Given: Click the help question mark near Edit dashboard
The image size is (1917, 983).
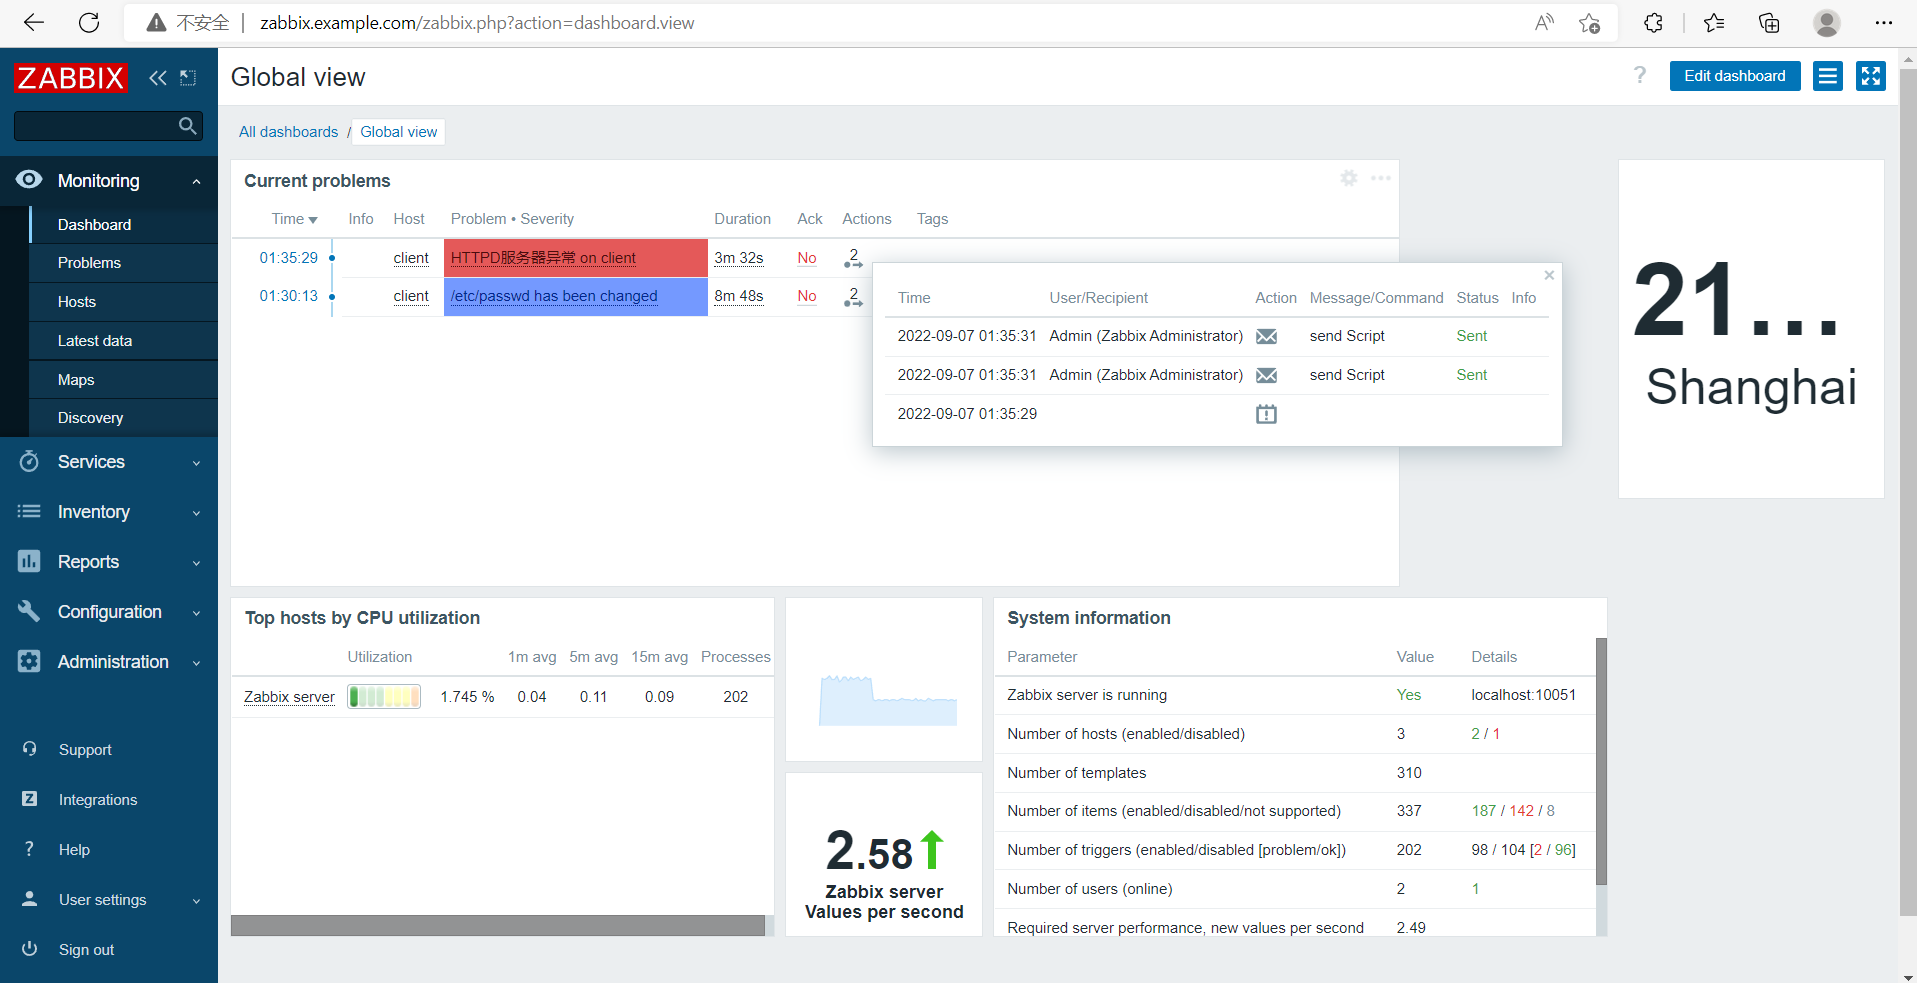Looking at the screenshot, I should coord(1640,76).
